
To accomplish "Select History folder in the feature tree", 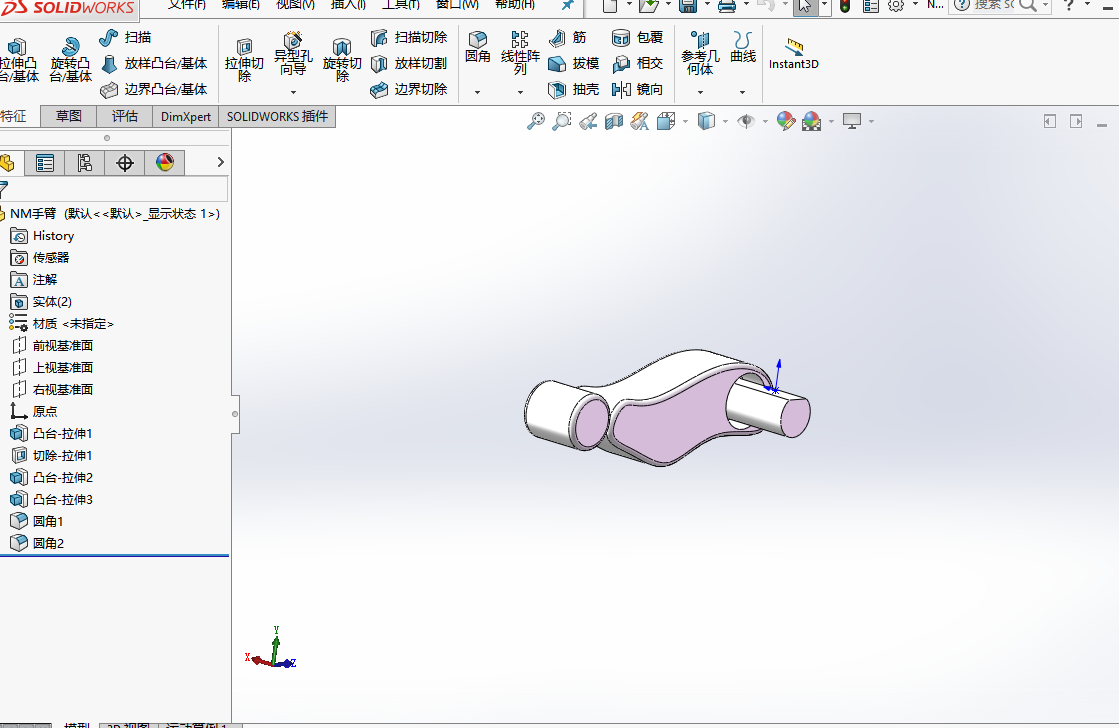I will click(42, 236).
